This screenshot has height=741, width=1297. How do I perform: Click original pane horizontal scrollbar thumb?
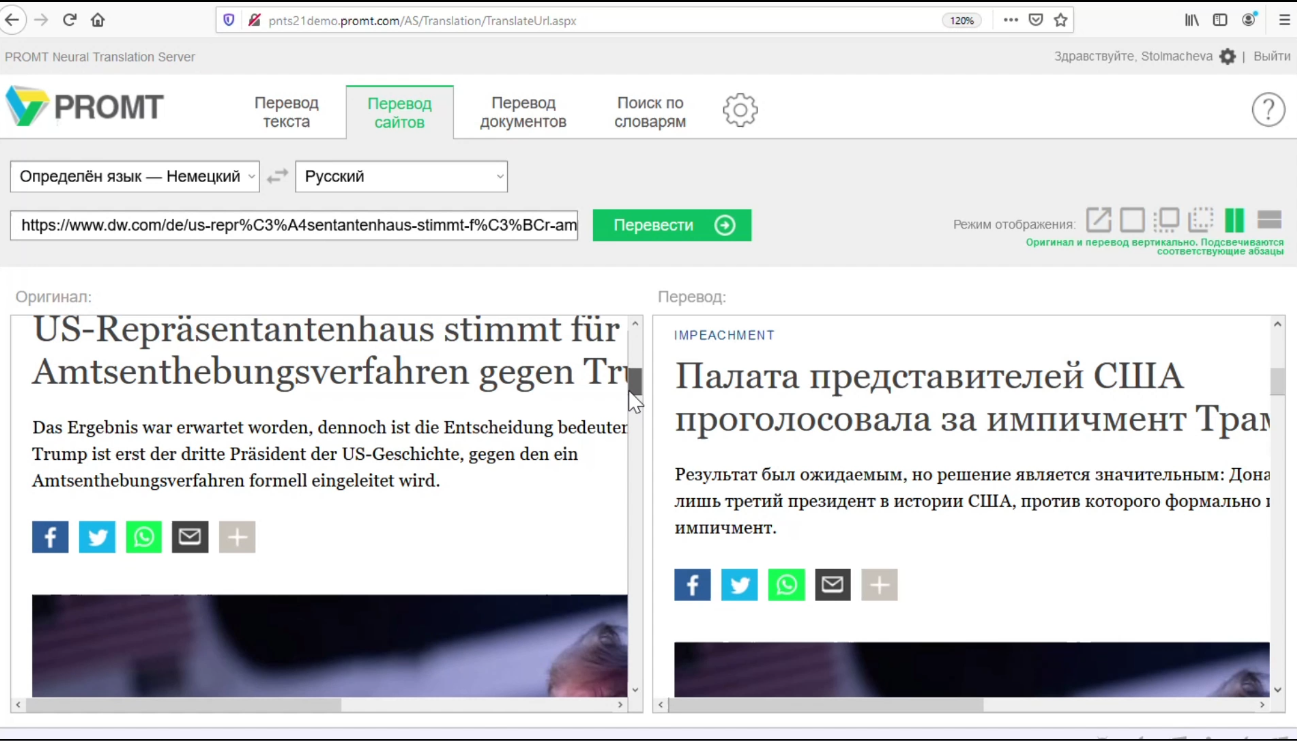coord(183,705)
